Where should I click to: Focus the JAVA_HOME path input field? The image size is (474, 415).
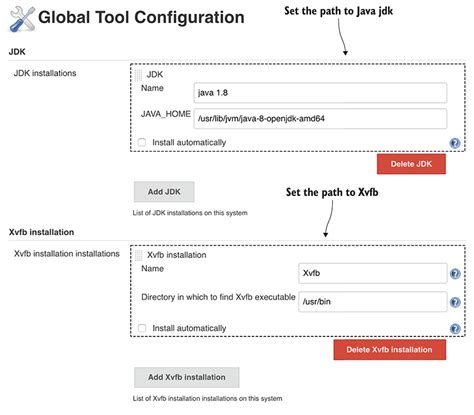320,119
